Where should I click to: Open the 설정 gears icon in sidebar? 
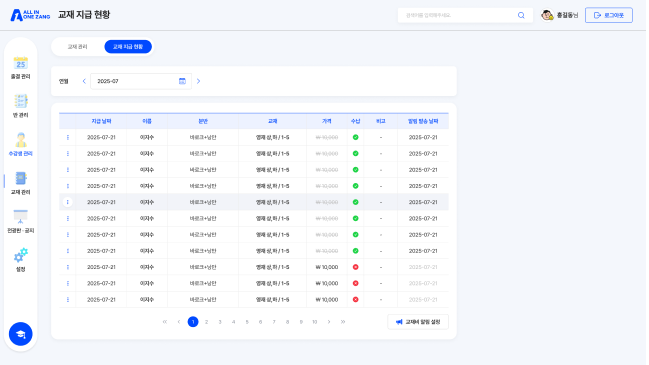click(20, 255)
